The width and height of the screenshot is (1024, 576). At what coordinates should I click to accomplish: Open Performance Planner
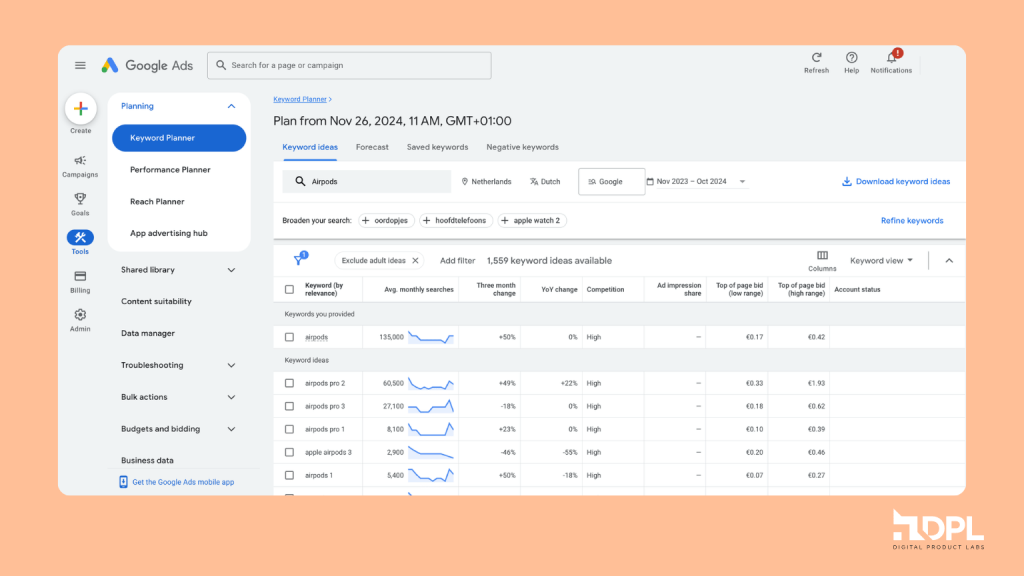click(170, 170)
